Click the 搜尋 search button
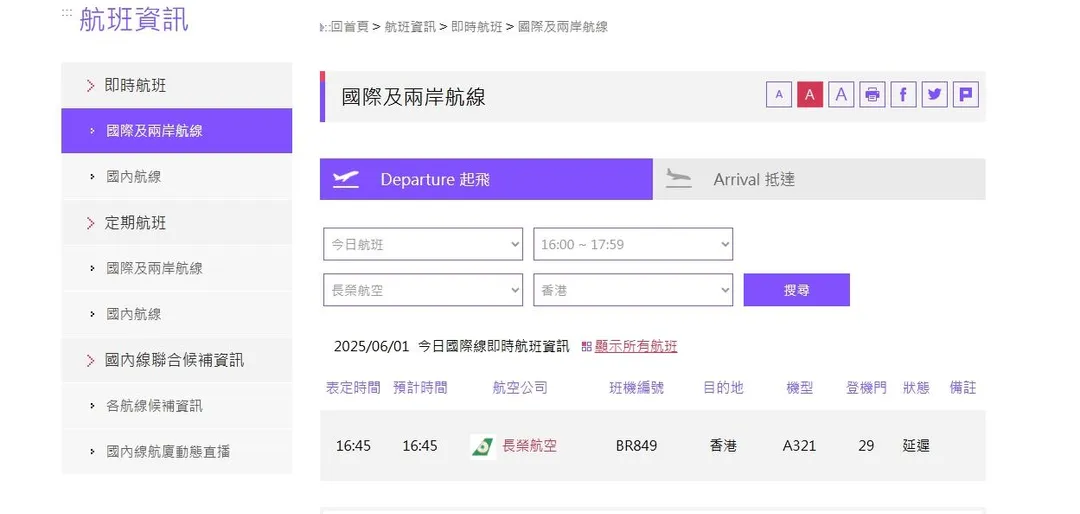Image resolution: width=1080 pixels, height=514 pixels. coord(796,290)
